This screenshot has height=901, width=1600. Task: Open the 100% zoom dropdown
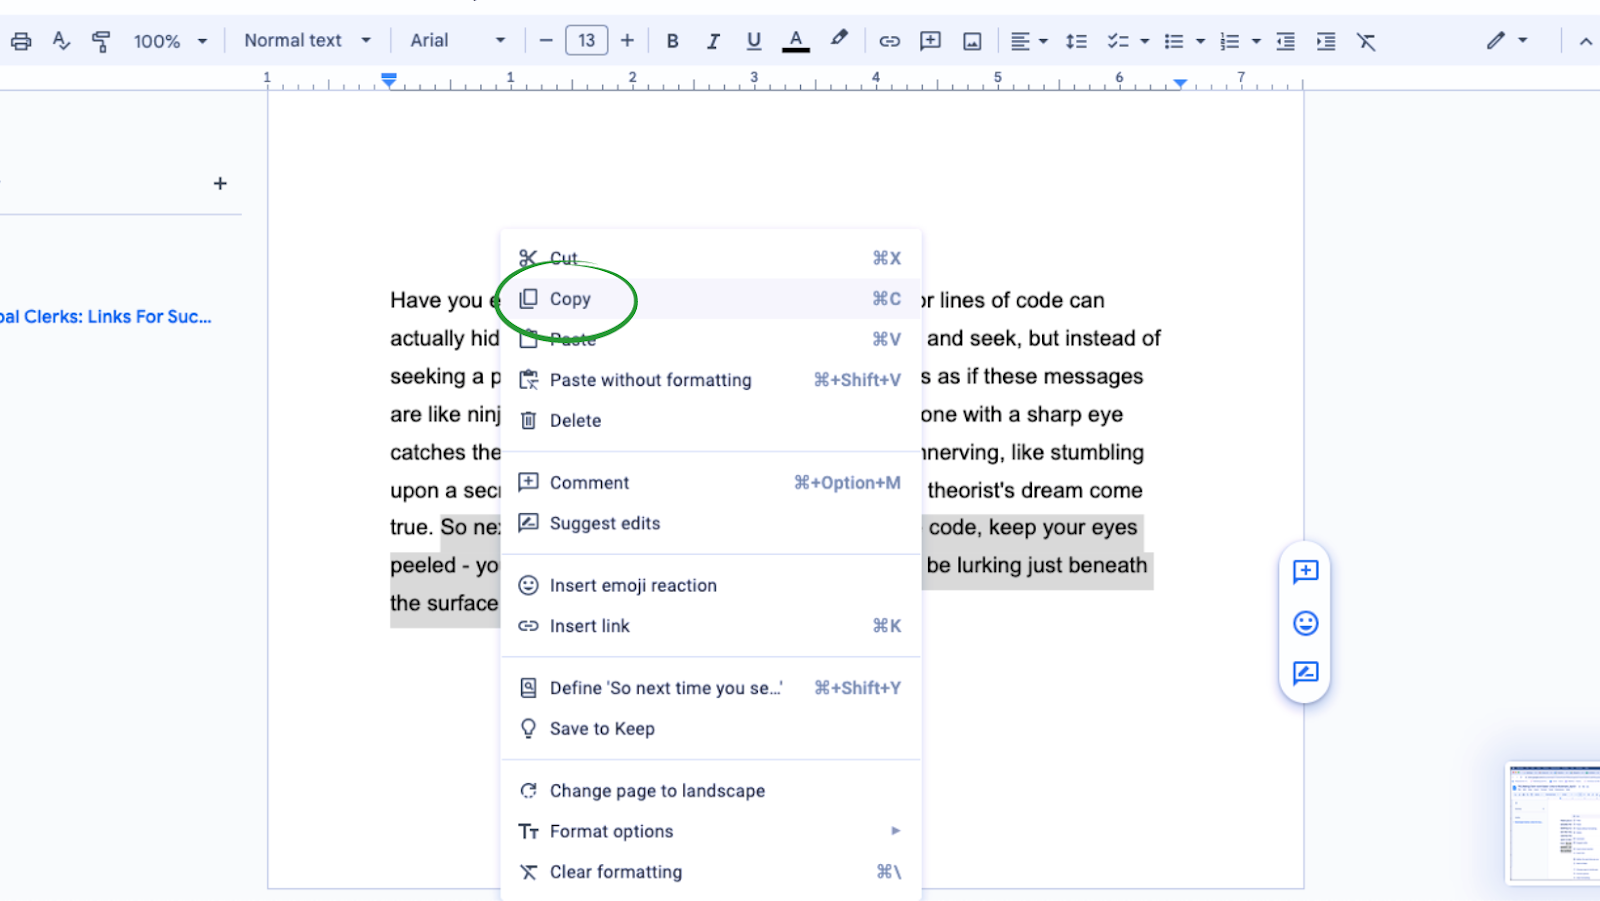(170, 41)
